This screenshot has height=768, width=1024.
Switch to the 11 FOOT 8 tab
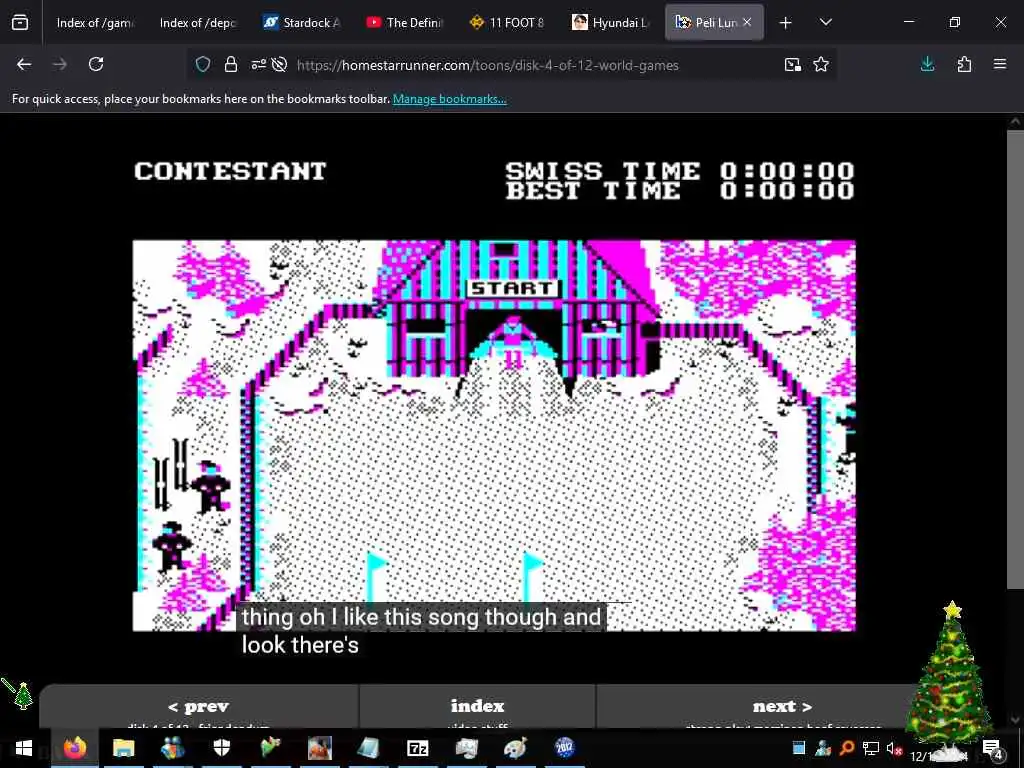507,22
